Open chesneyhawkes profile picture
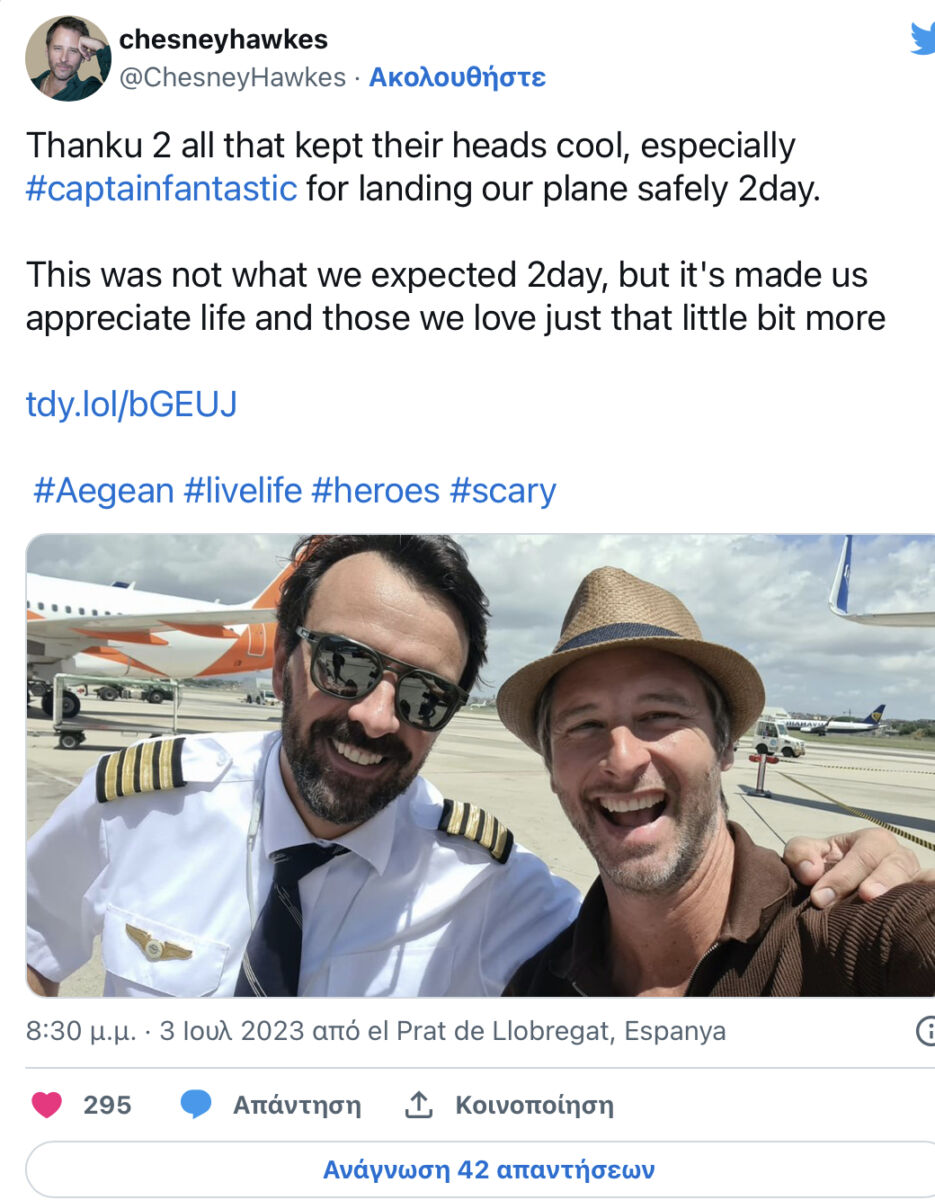 (68, 58)
